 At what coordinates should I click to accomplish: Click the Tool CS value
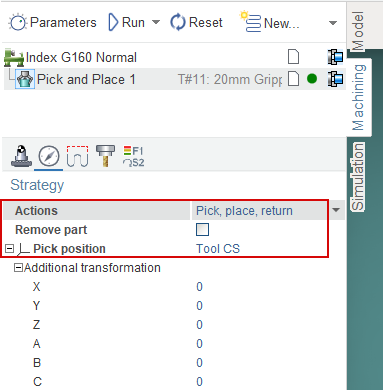point(218,249)
